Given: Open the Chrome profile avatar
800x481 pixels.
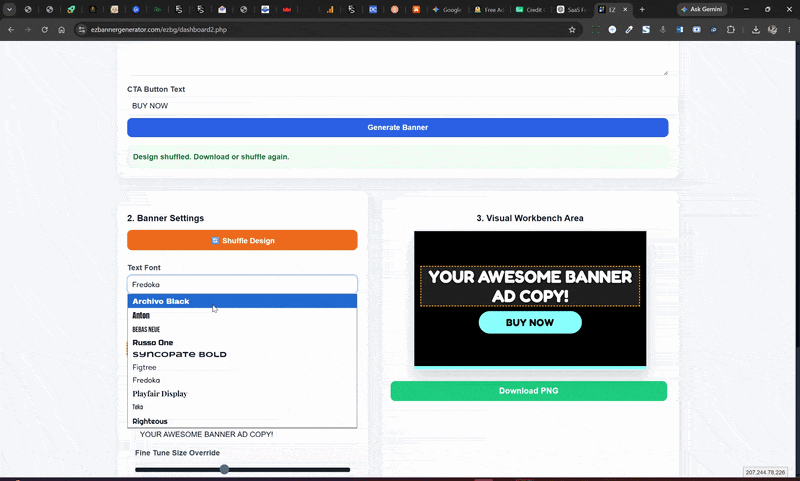Looking at the screenshot, I should pyautogui.click(x=772, y=30).
